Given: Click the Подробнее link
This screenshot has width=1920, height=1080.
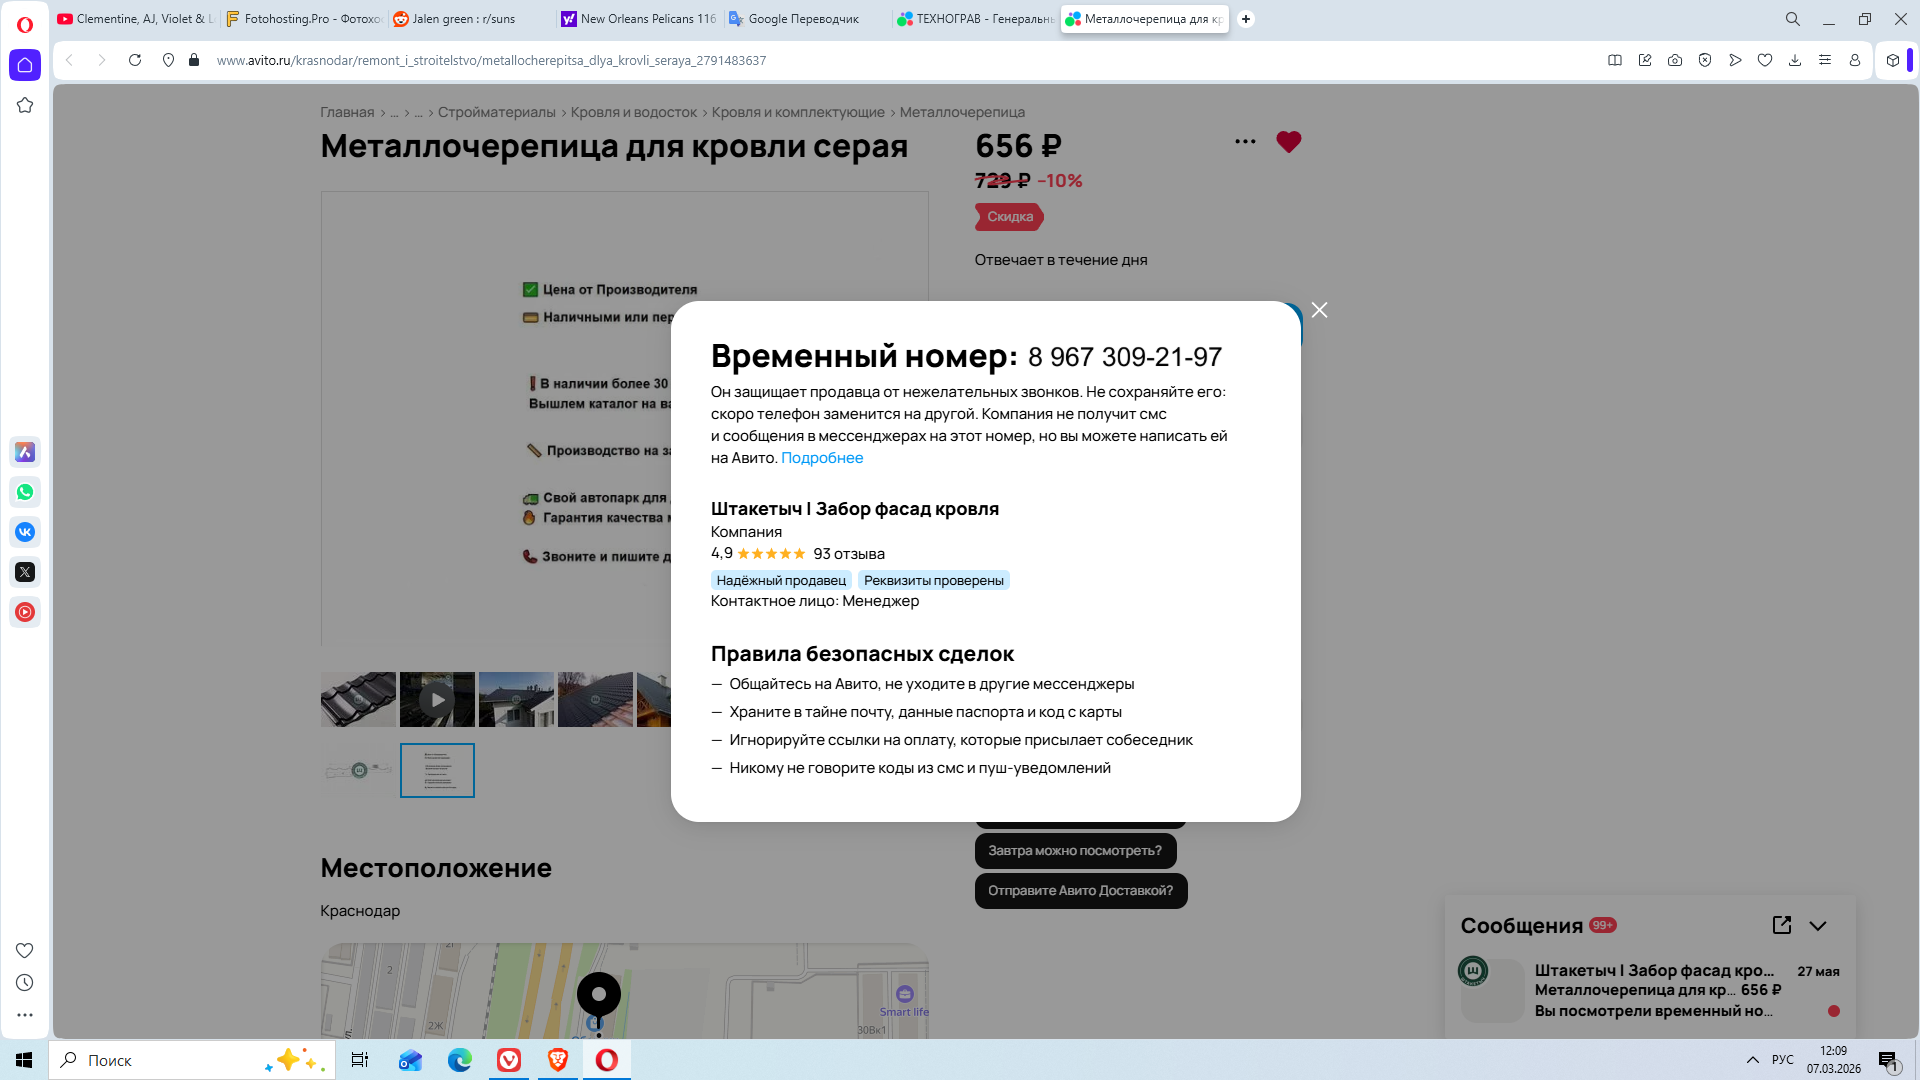Looking at the screenshot, I should [x=821, y=458].
